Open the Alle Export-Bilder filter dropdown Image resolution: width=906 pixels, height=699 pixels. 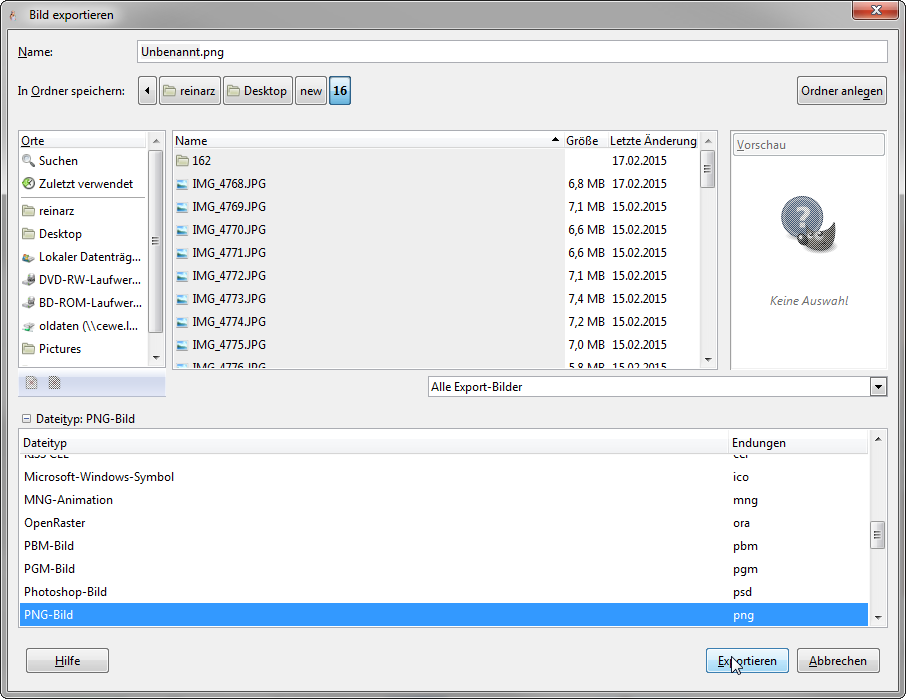[878, 386]
